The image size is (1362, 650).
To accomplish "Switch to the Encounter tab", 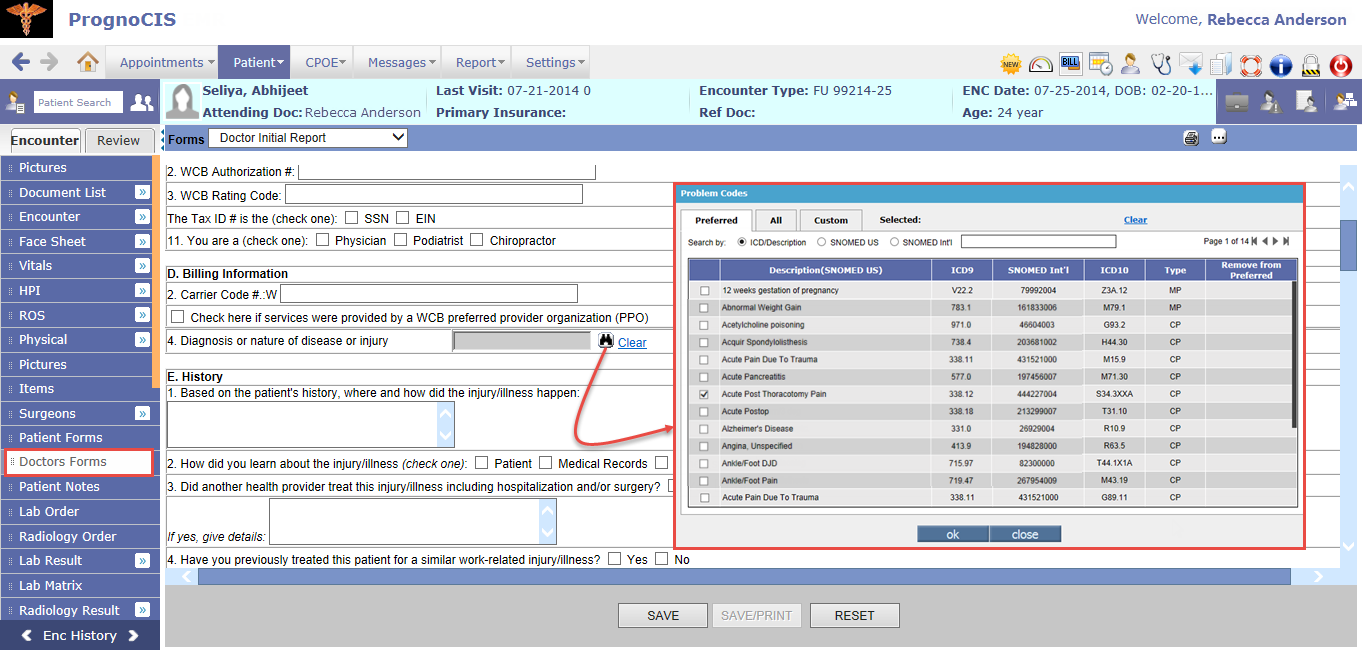I will click(45, 141).
